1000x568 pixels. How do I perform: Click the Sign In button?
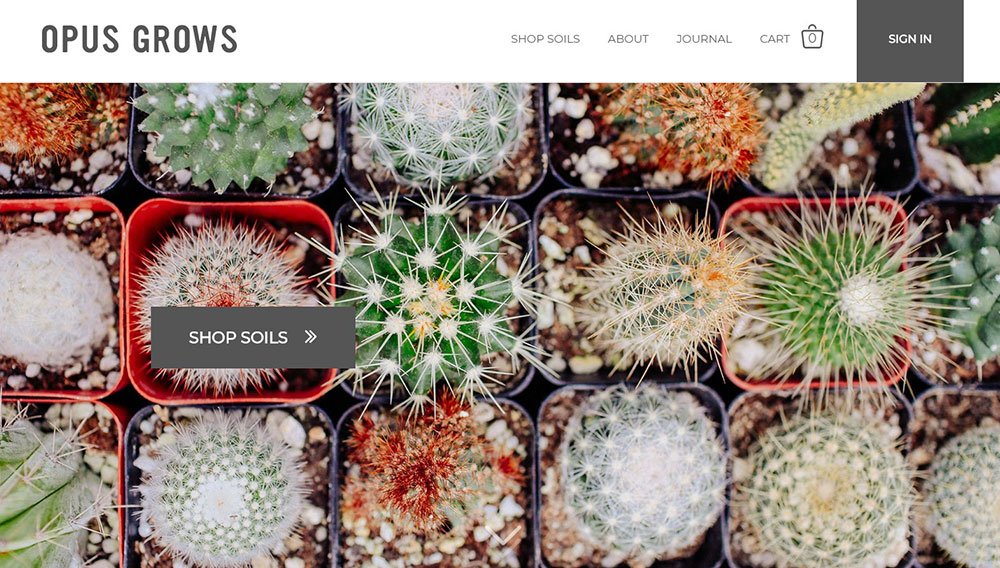[910, 40]
